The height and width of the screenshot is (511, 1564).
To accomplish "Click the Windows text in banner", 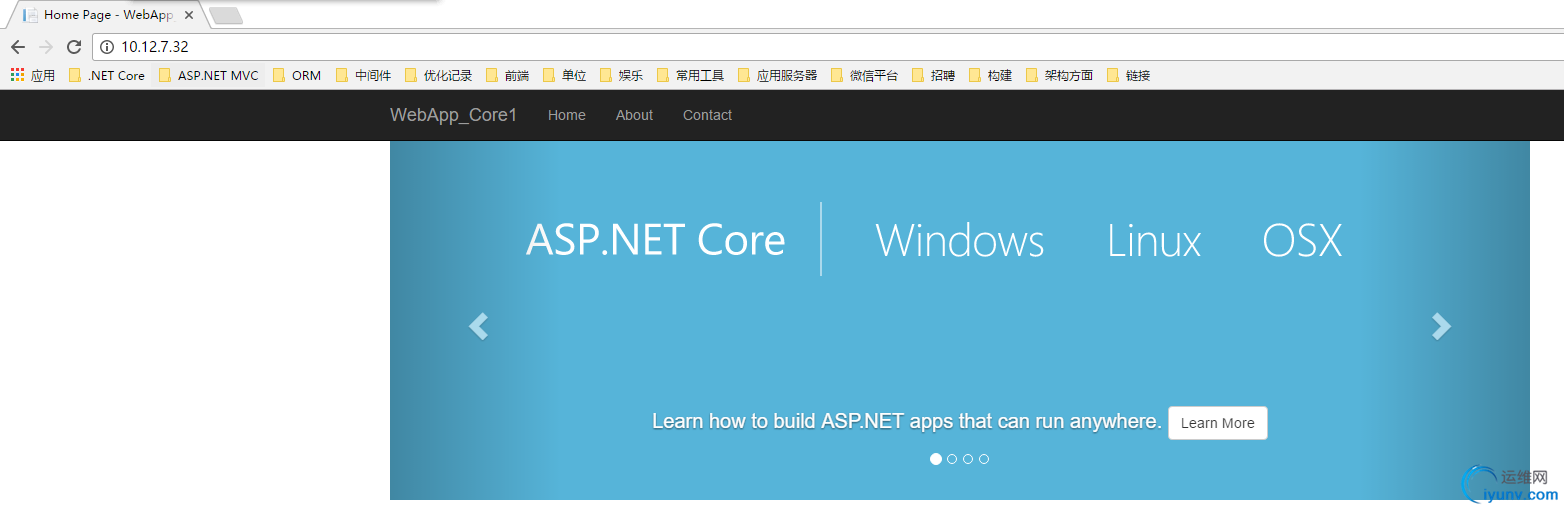I will click(960, 240).
